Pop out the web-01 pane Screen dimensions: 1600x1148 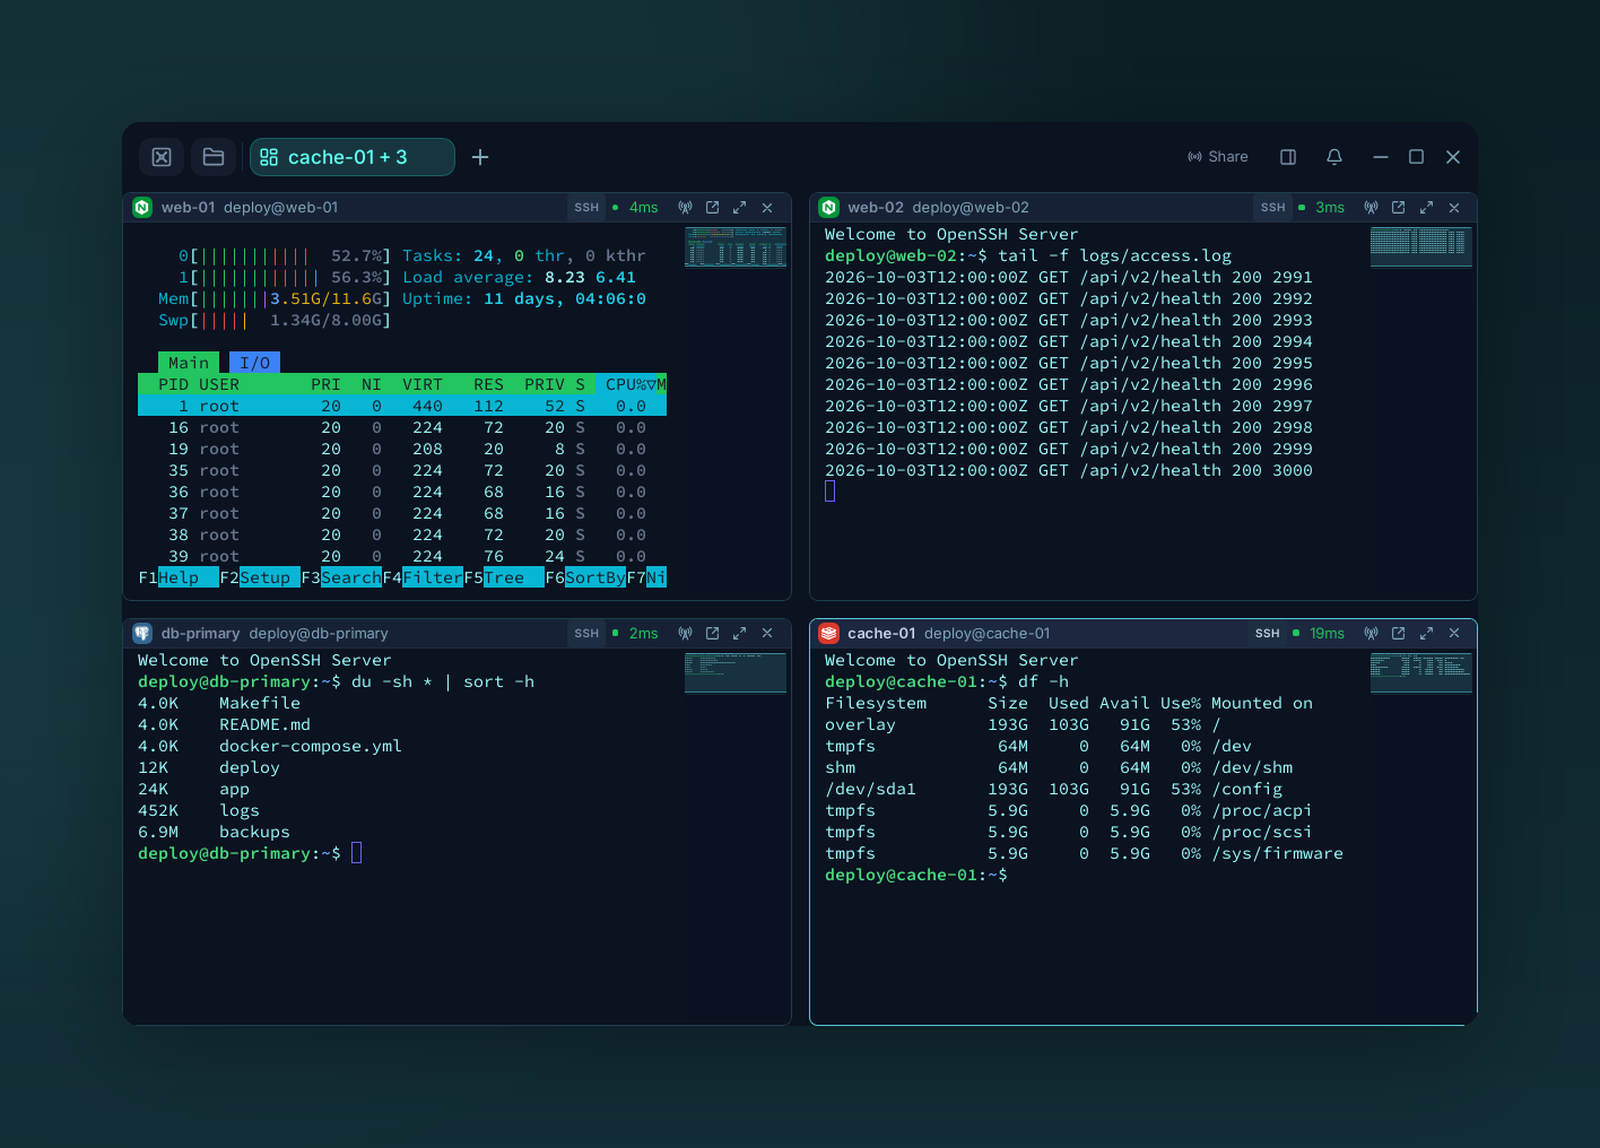click(712, 208)
